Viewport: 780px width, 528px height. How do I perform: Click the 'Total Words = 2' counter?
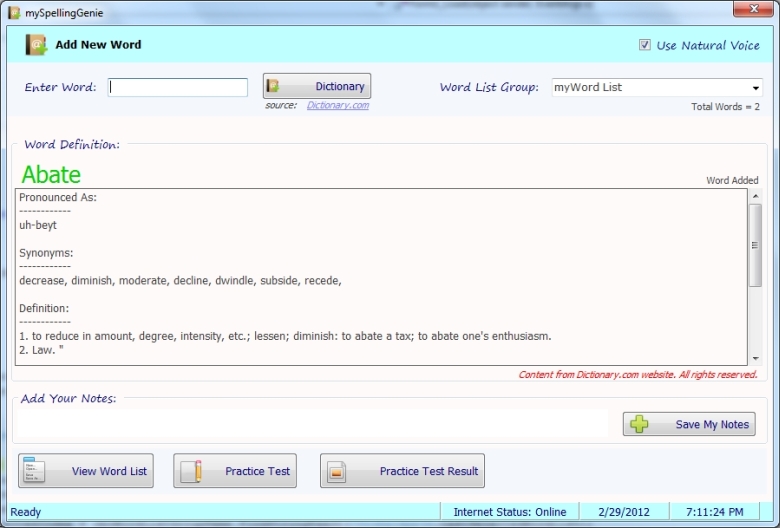point(725,106)
